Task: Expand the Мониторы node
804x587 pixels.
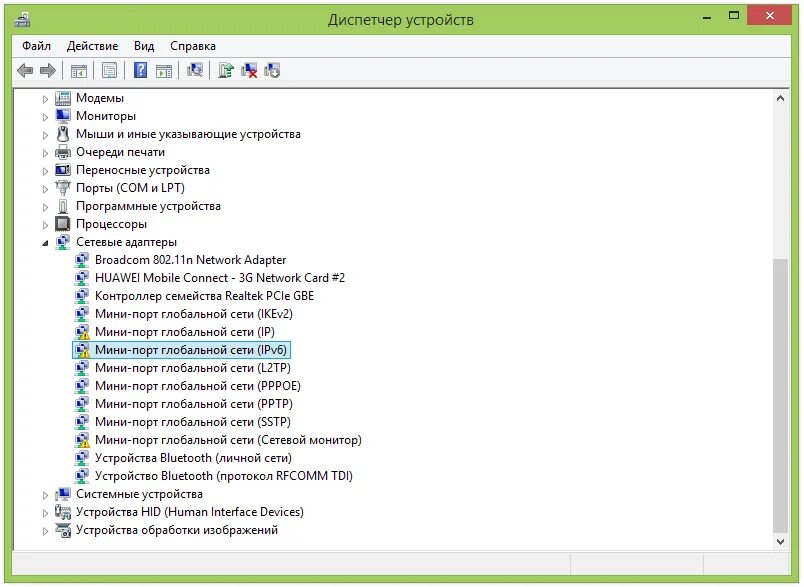Action: [45, 117]
